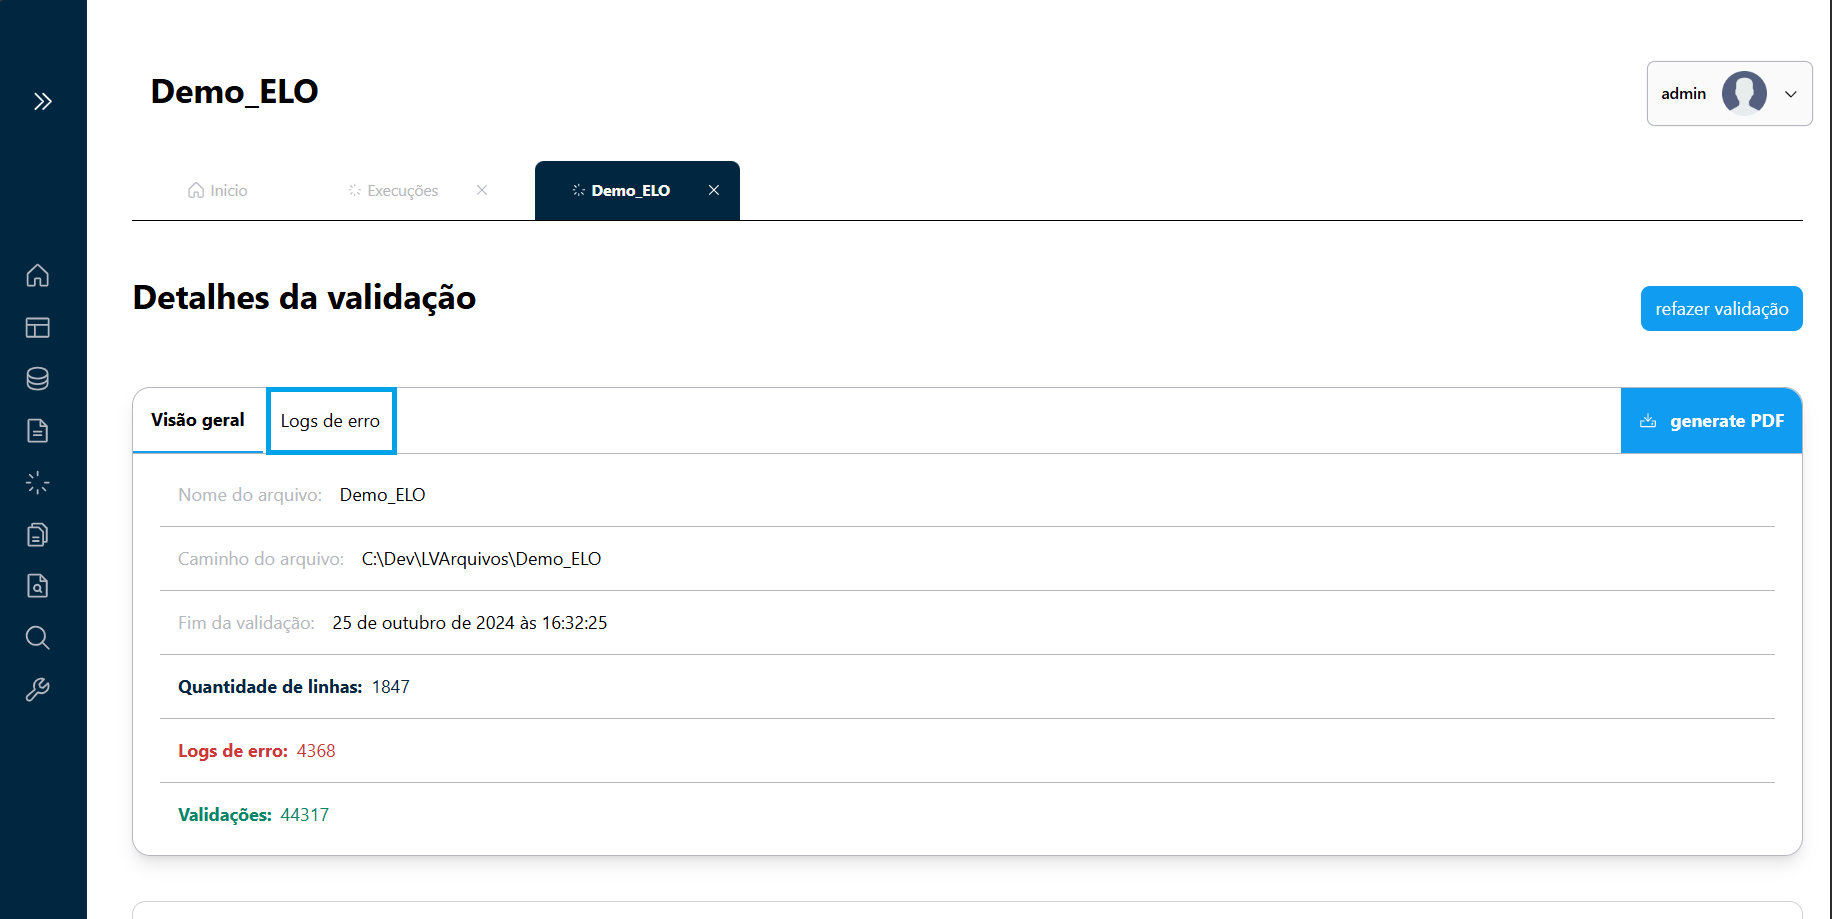Click the layout table icon in sidebar

pyautogui.click(x=38, y=327)
